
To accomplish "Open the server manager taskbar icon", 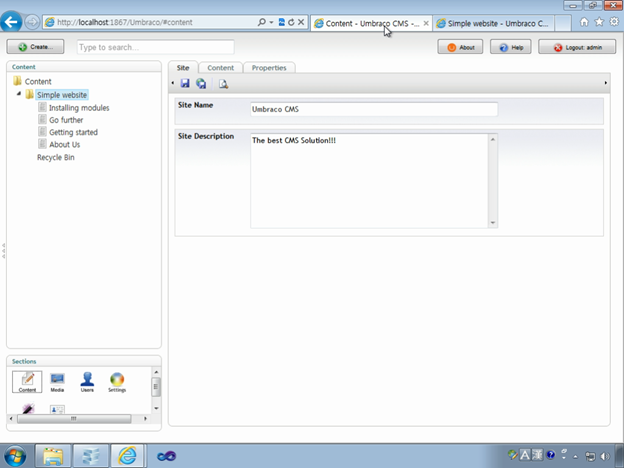I will (91, 456).
